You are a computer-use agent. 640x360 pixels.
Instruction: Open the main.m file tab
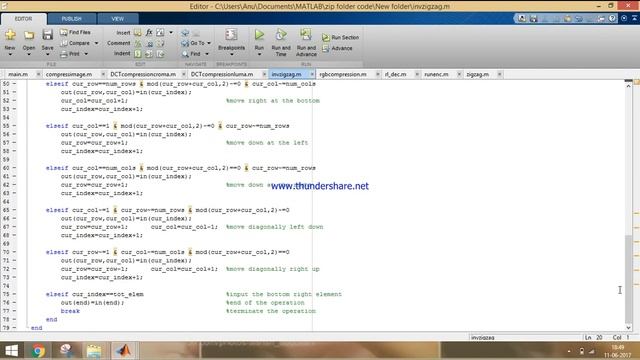[18, 74]
